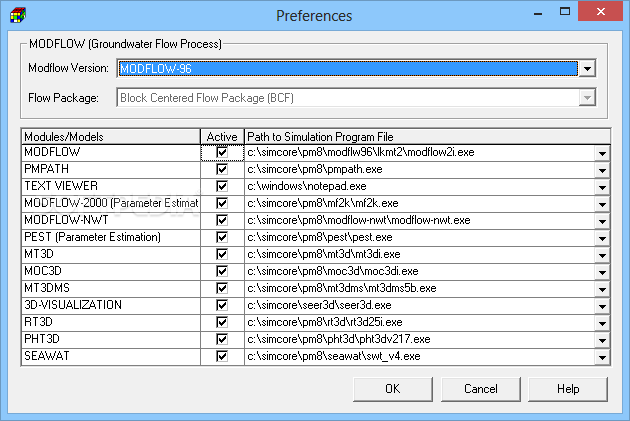Disable the MT3D Active checkbox

222,254
